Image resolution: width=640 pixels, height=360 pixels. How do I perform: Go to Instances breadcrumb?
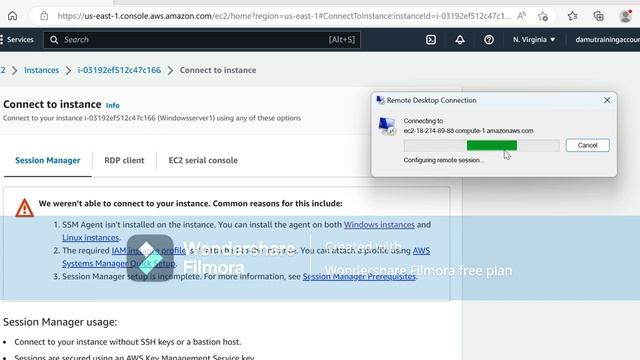(42, 70)
